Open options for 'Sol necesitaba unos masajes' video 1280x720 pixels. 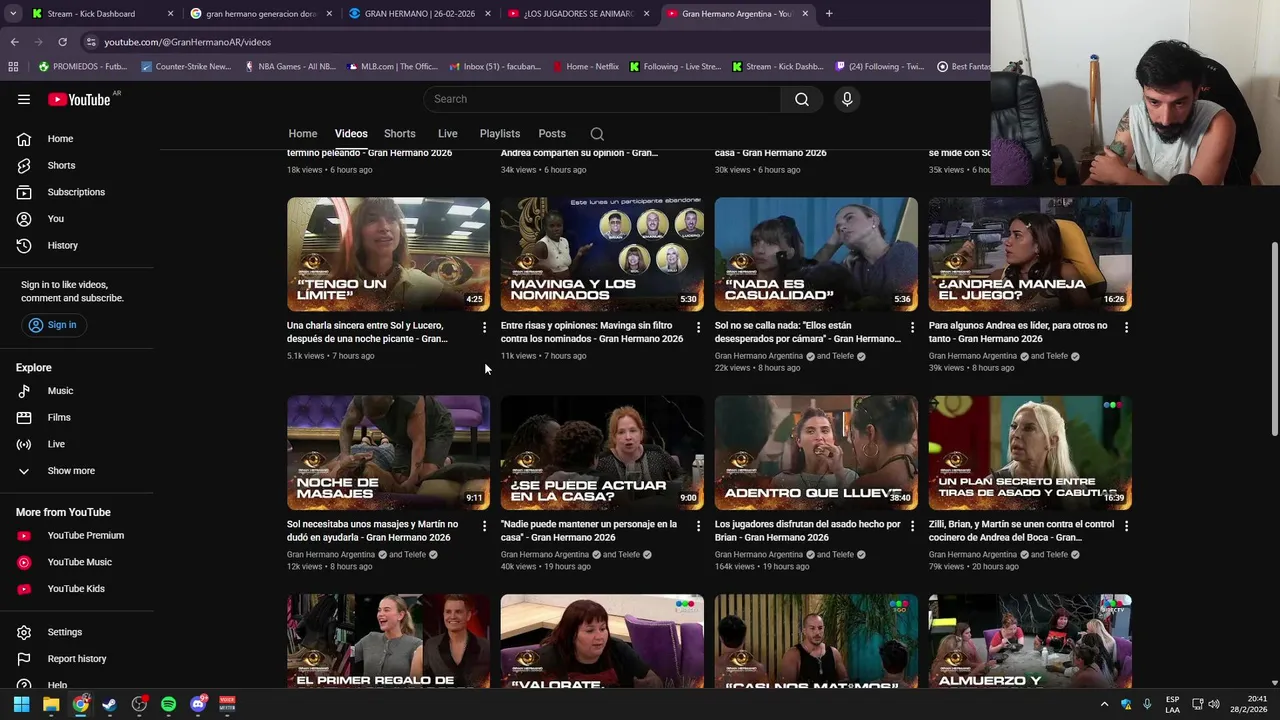pyautogui.click(x=485, y=526)
